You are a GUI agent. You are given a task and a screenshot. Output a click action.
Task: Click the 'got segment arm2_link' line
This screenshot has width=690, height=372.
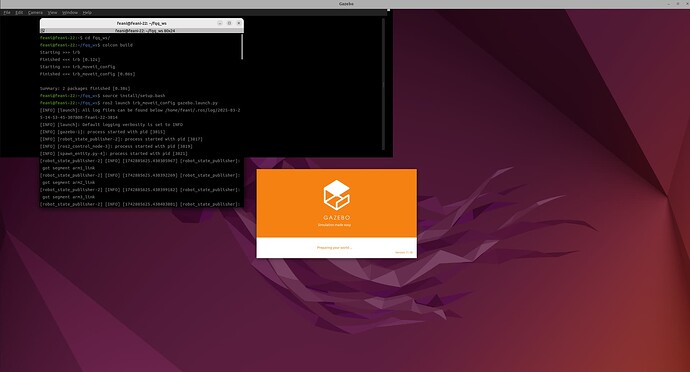(x=69, y=182)
